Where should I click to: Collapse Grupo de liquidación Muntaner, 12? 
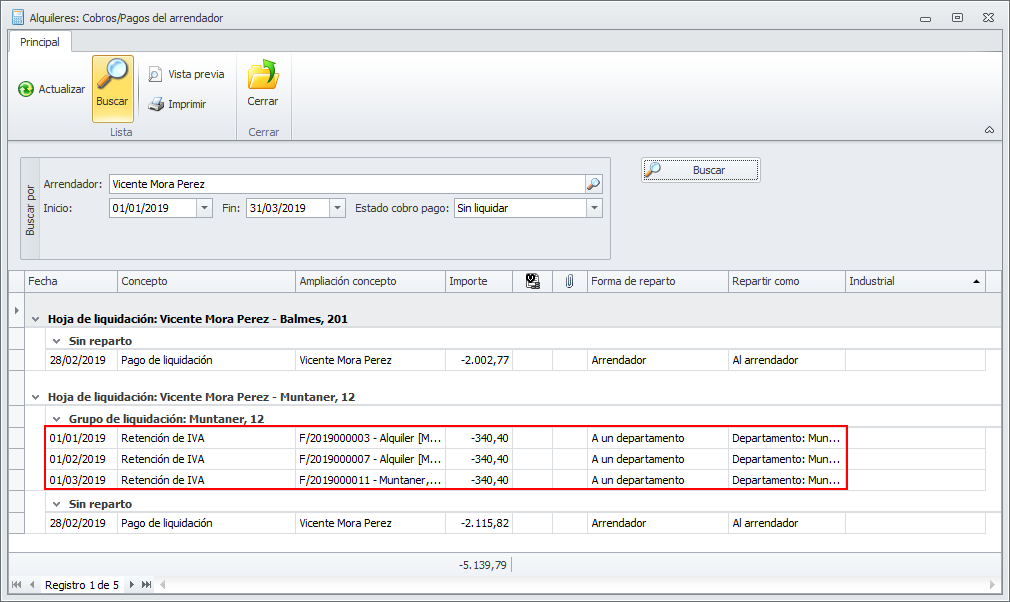coord(57,419)
